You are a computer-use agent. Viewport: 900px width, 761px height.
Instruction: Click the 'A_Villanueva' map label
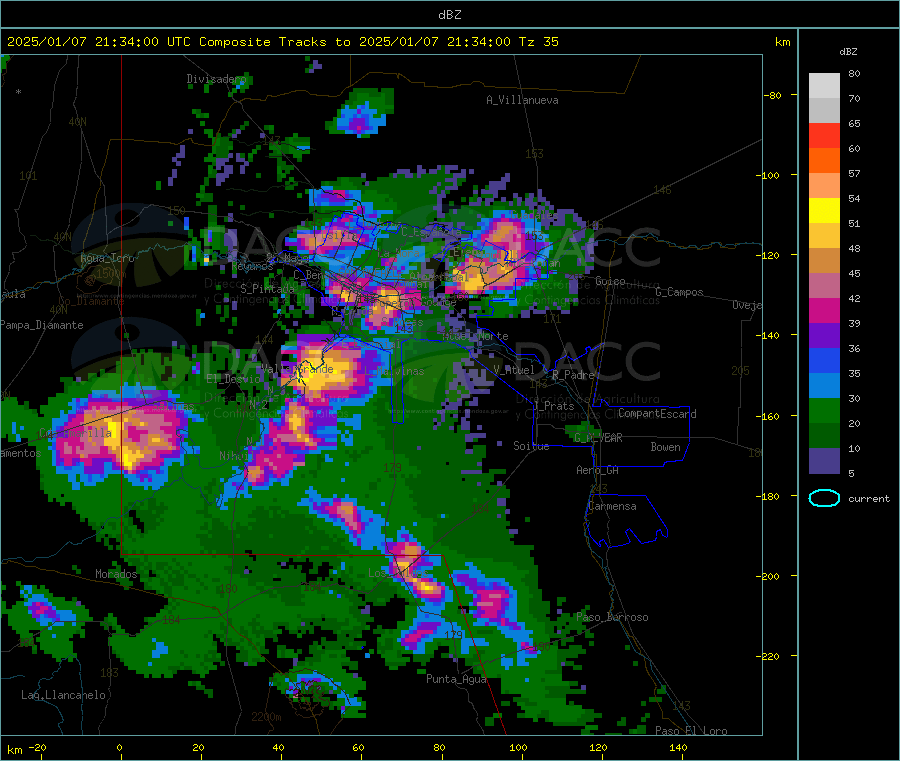tap(522, 100)
